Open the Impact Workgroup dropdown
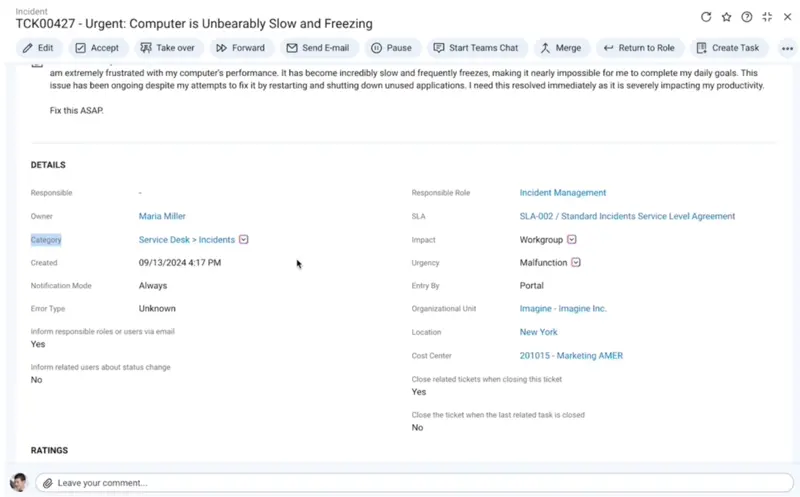800x497 pixels. point(572,240)
